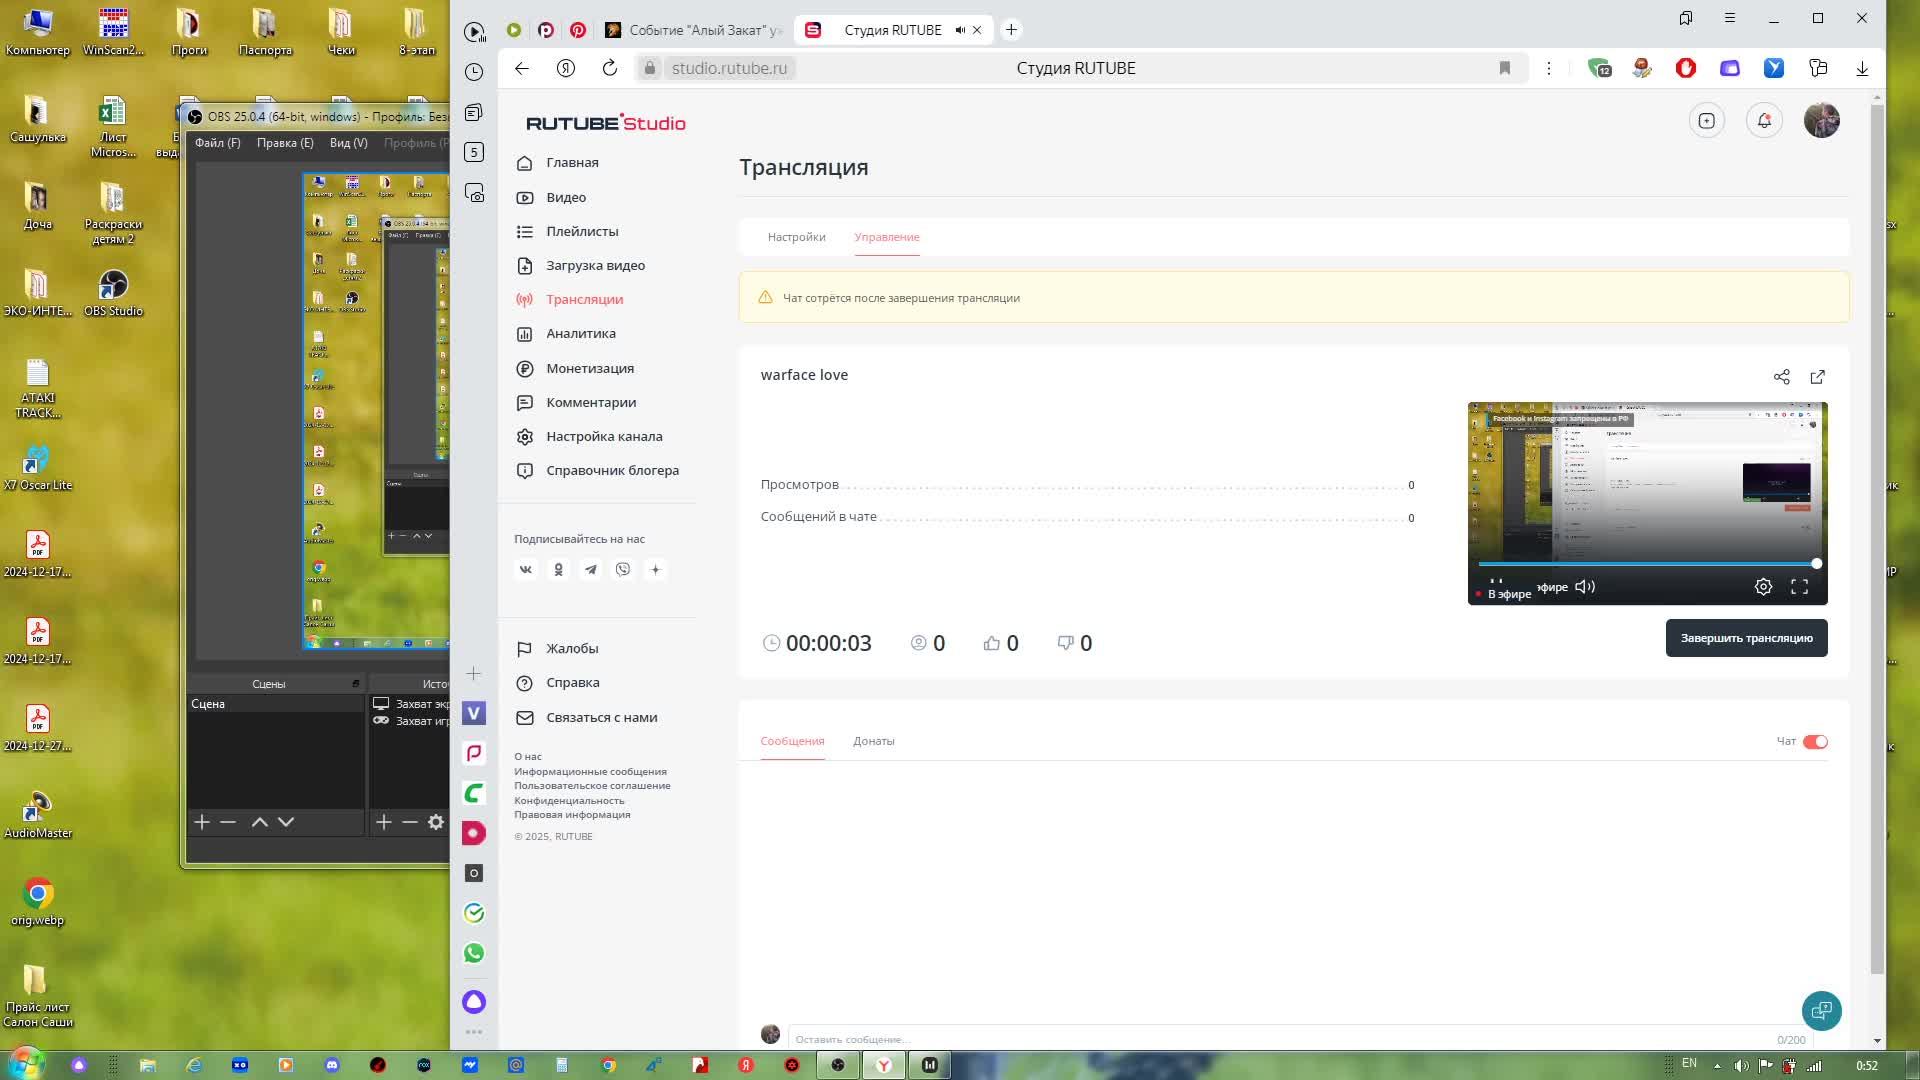This screenshot has width=1920, height=1080.
Task: Open Конфиденциальность link
Action: tap(569, 801)
